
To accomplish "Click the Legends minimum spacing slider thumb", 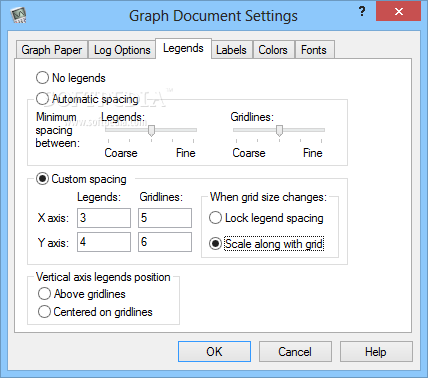I will pos(151,131).
